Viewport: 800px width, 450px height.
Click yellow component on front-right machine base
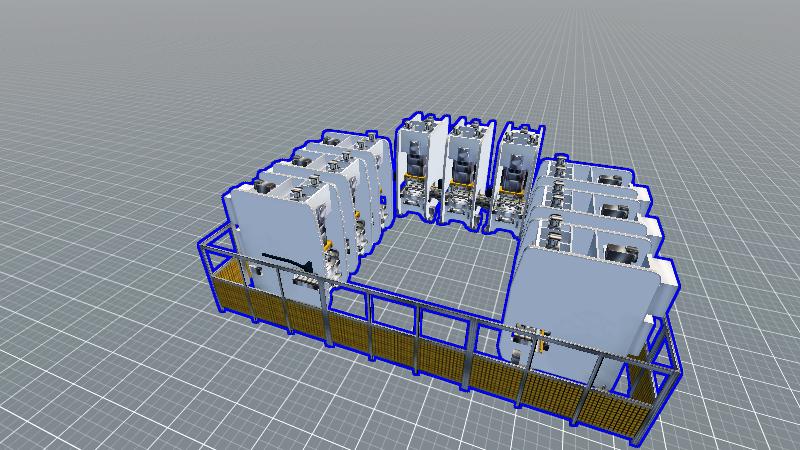click(x=543, y=345)
